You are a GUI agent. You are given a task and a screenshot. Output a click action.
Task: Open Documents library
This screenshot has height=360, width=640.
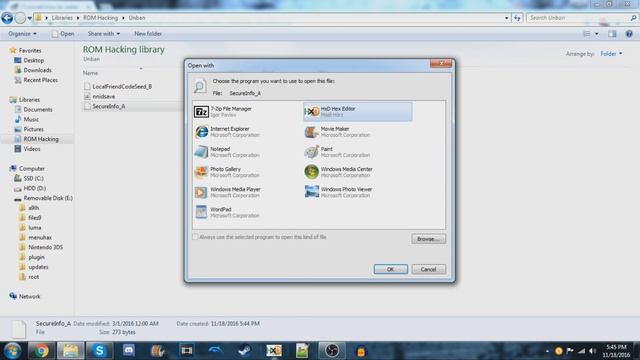pyautogui.click(x=38, y=109)
